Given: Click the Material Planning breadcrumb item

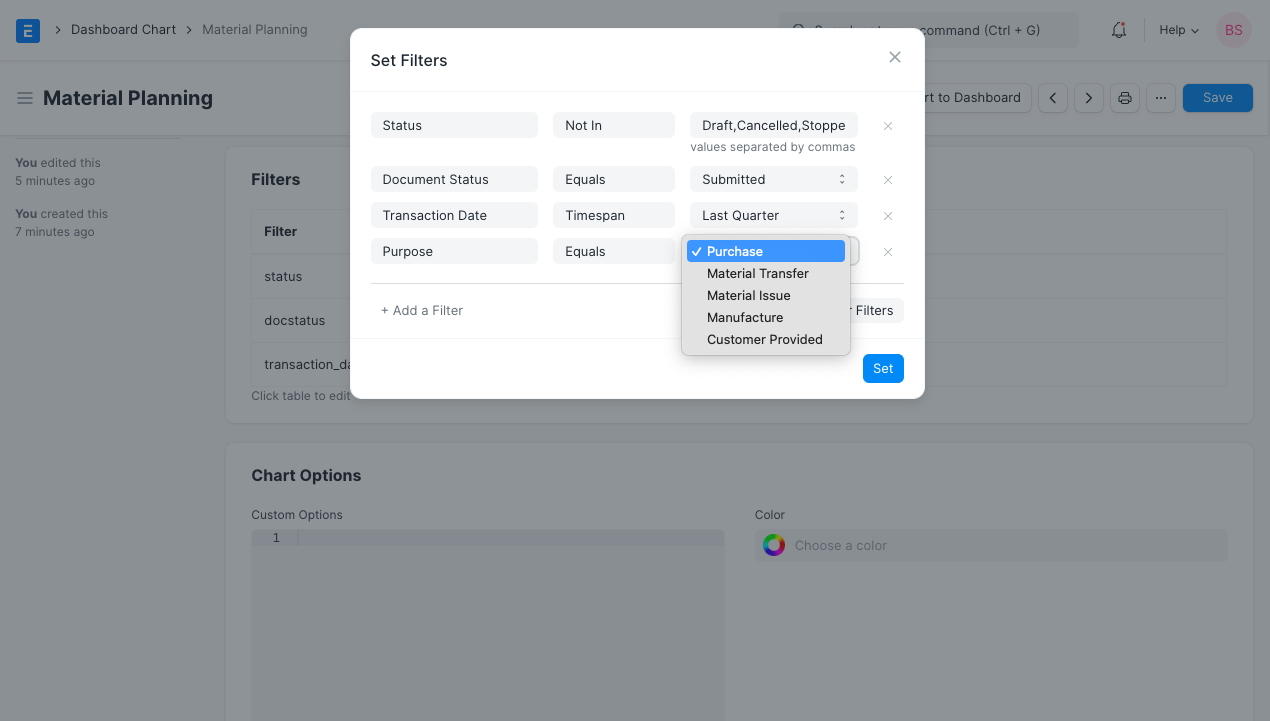Looking at the screenshot, I should click(254, 29).
